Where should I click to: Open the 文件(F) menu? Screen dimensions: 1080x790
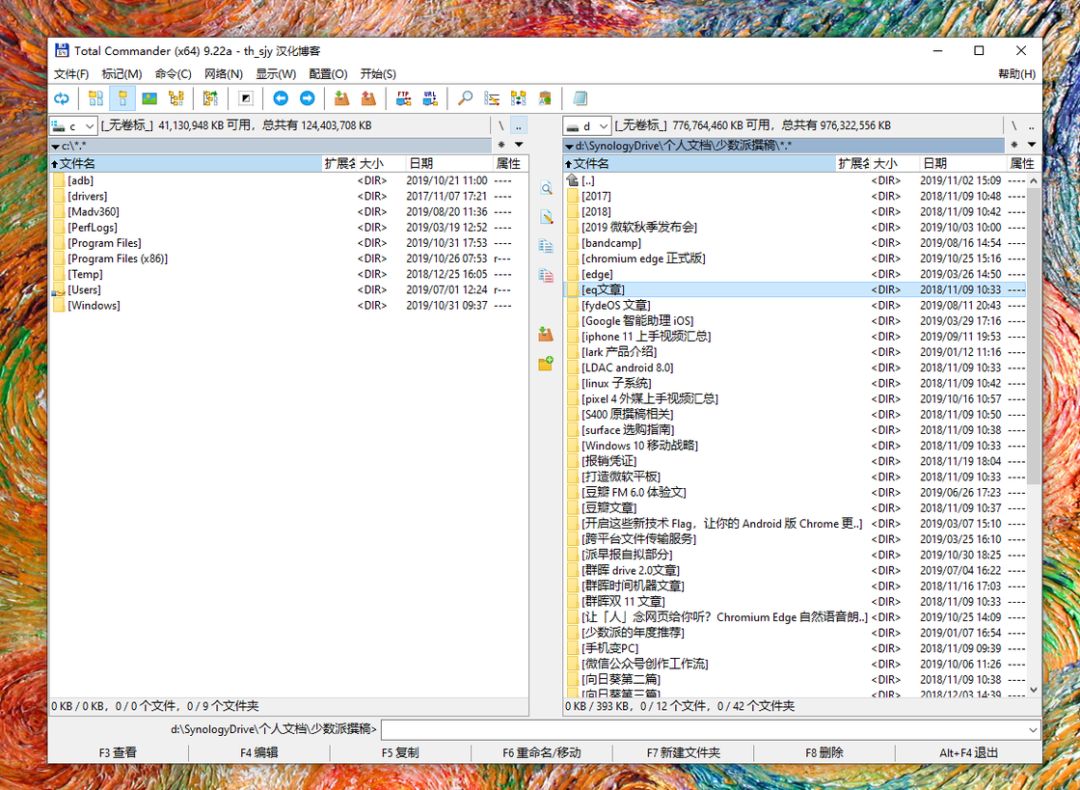pos(71,74)
